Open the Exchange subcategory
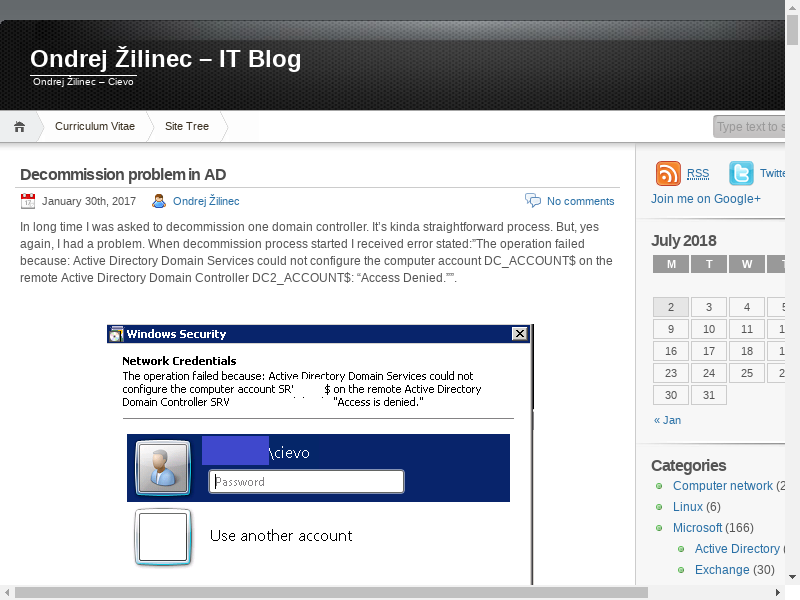Screen dimensions: 800x600 [x=722, y=569]
